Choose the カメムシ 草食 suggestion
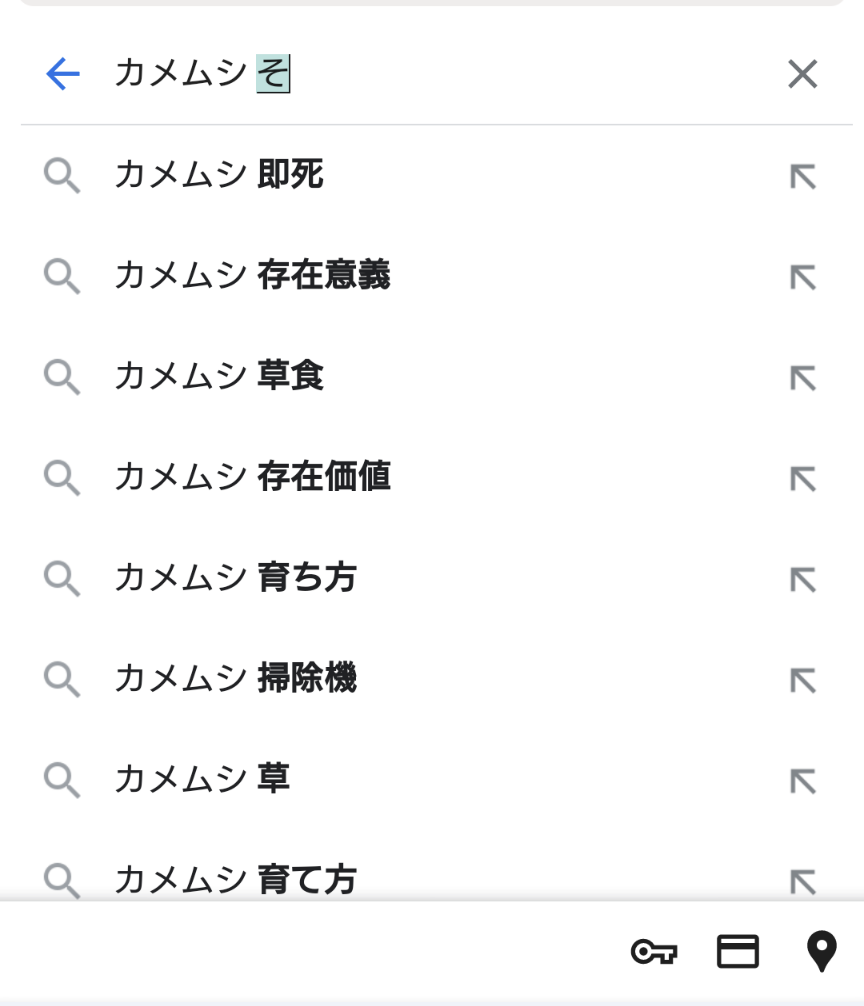 [219, 377]
